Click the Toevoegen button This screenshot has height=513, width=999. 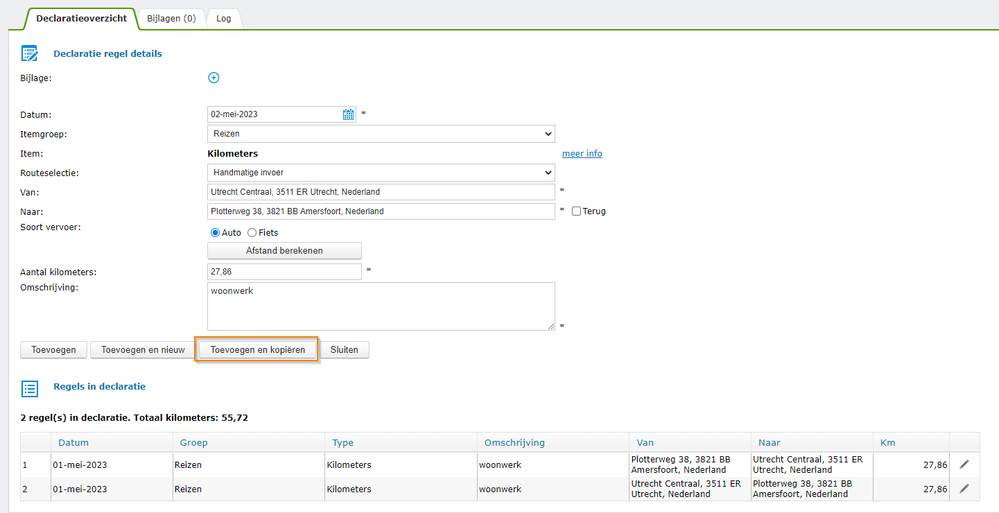pos(54,350)
